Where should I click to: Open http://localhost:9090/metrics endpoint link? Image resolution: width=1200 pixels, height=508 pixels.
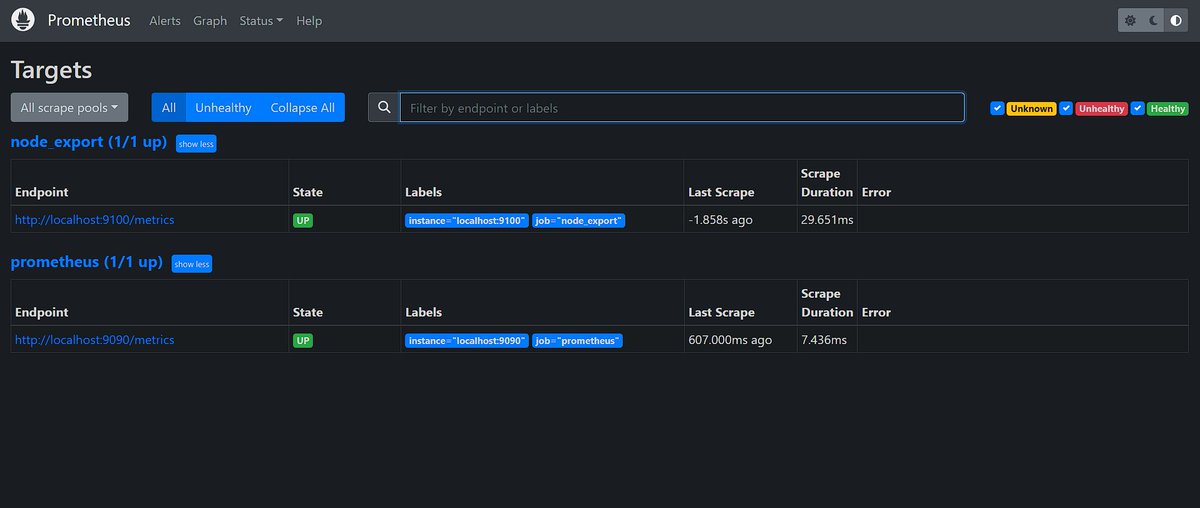point(95,340)
